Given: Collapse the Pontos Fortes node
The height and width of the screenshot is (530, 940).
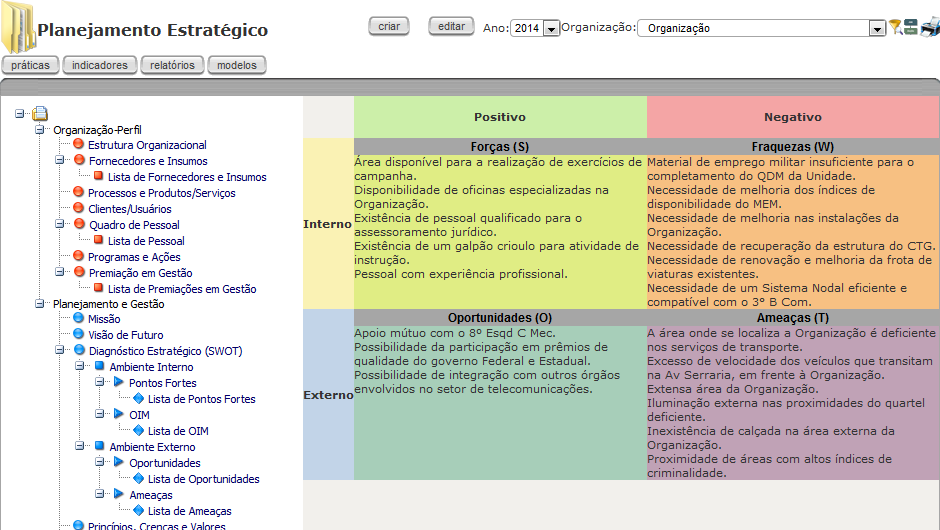Looking at the screenshot, I should 100,382.
